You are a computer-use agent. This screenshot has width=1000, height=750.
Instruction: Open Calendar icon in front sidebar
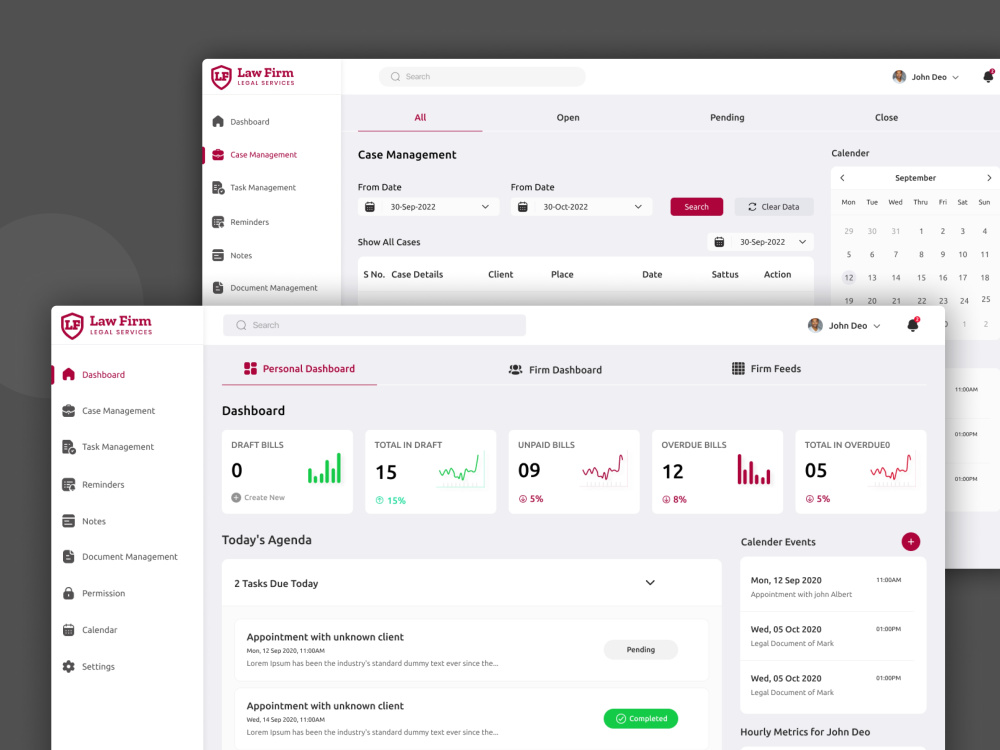(x=68, y=630)
